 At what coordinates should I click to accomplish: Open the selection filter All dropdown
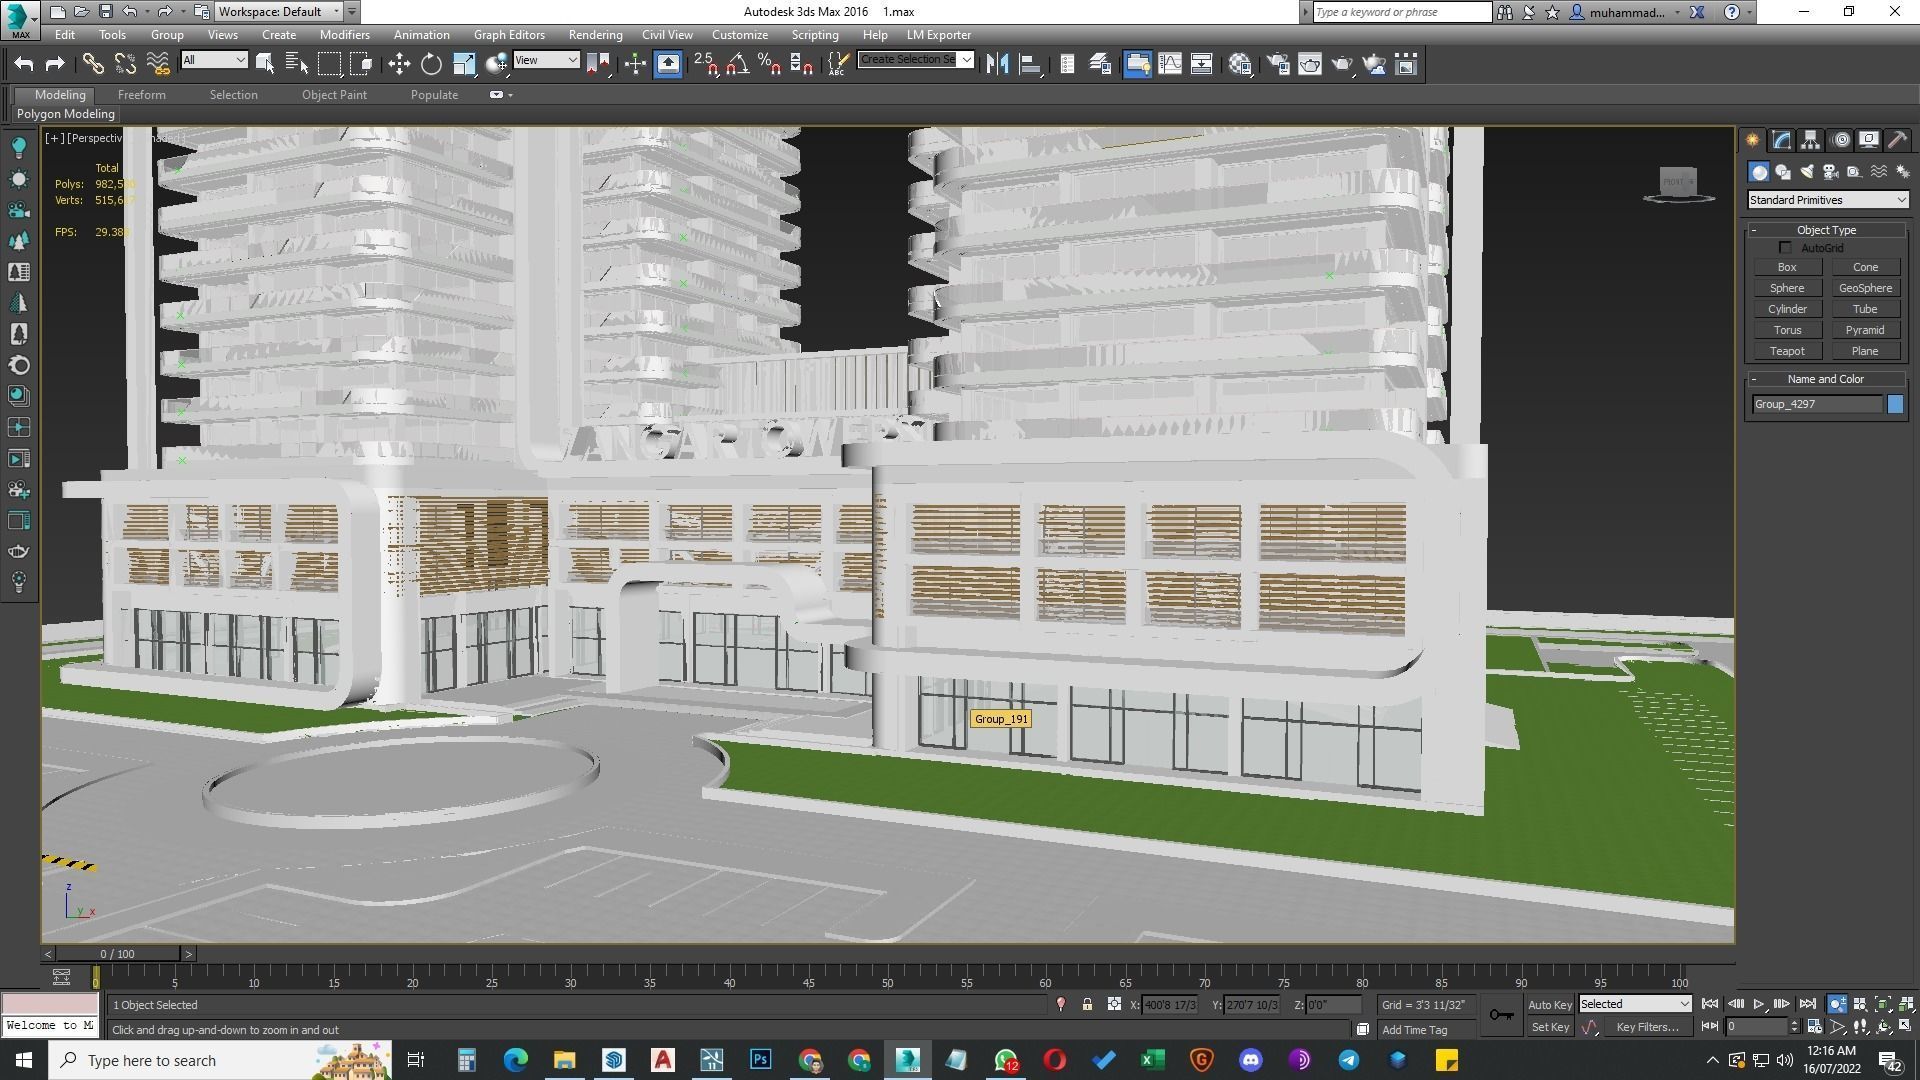coord(214,60)
